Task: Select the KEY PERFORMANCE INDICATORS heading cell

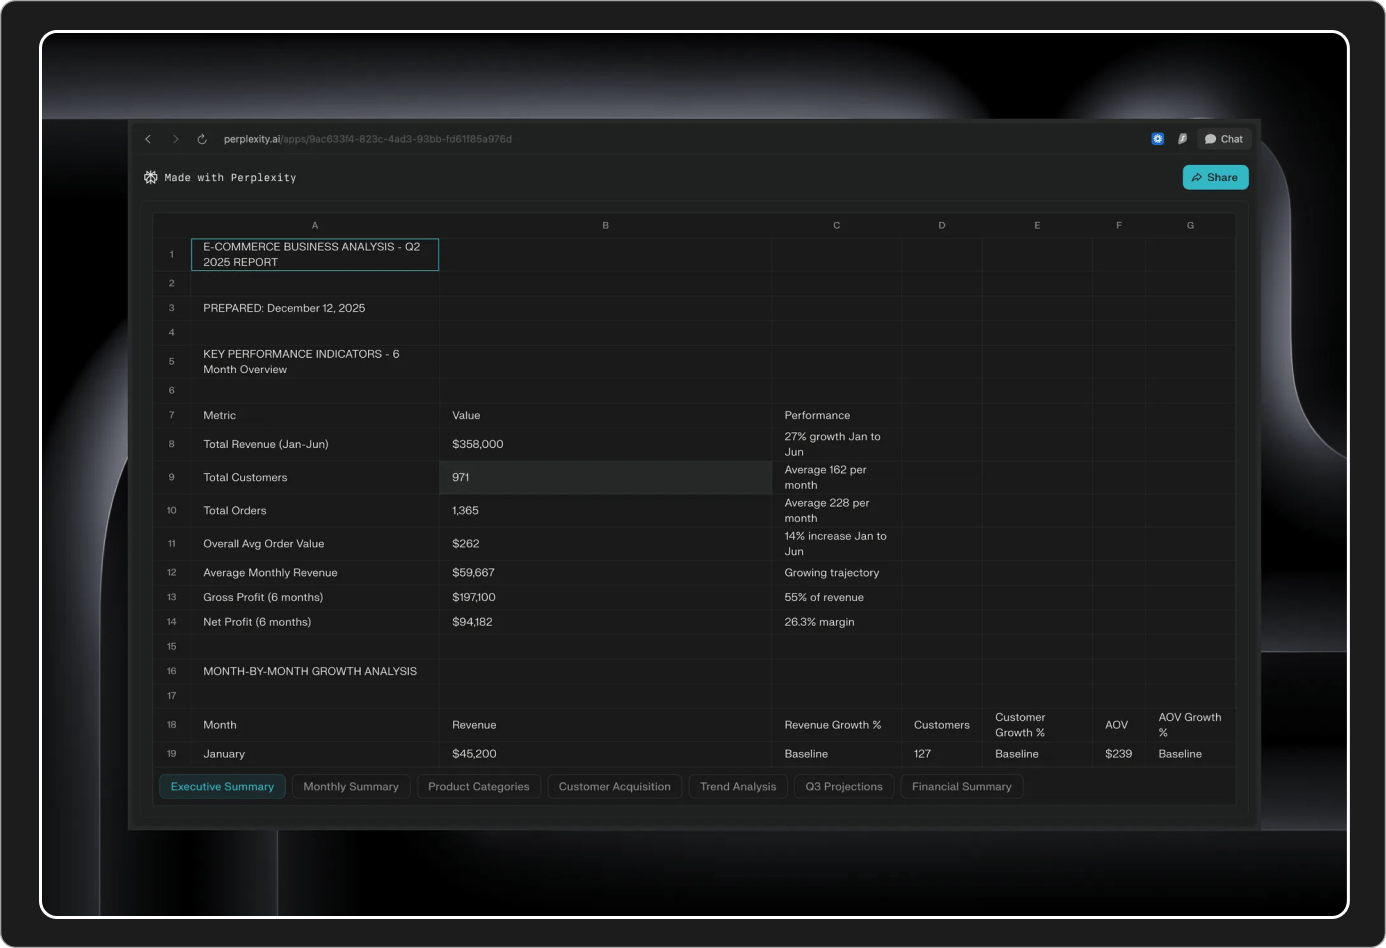Action: pyautogui.click(x=315, y=362)
